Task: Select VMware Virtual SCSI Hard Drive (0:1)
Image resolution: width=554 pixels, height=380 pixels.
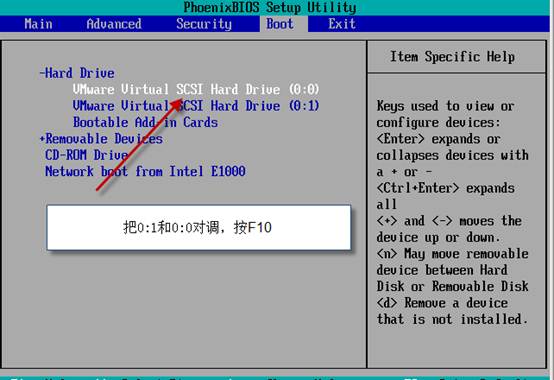Action: (x=196, y=106)
